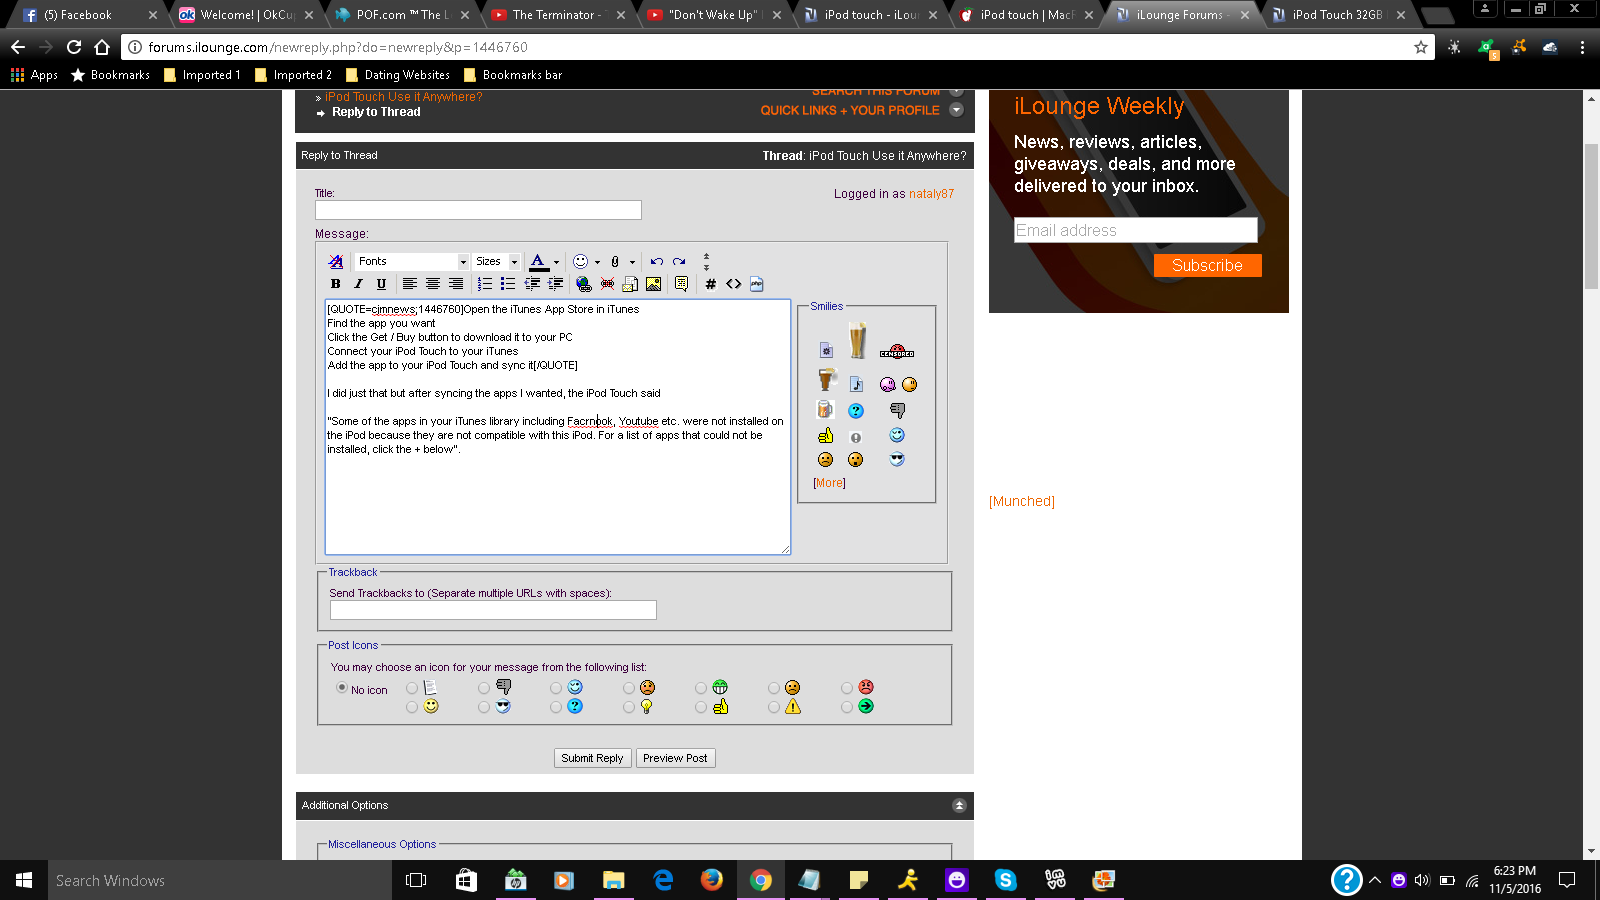The image size is (1600, 900).
Task: Insert the censored smilie
Action: 897,352
